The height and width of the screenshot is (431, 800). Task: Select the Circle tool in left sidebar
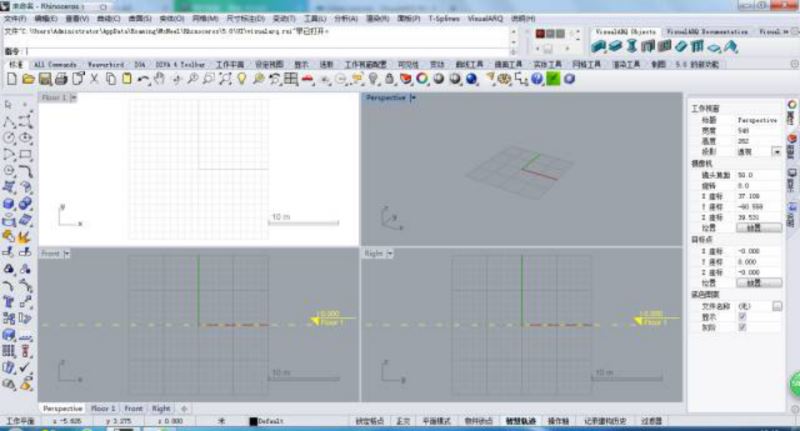click(9, 138)
